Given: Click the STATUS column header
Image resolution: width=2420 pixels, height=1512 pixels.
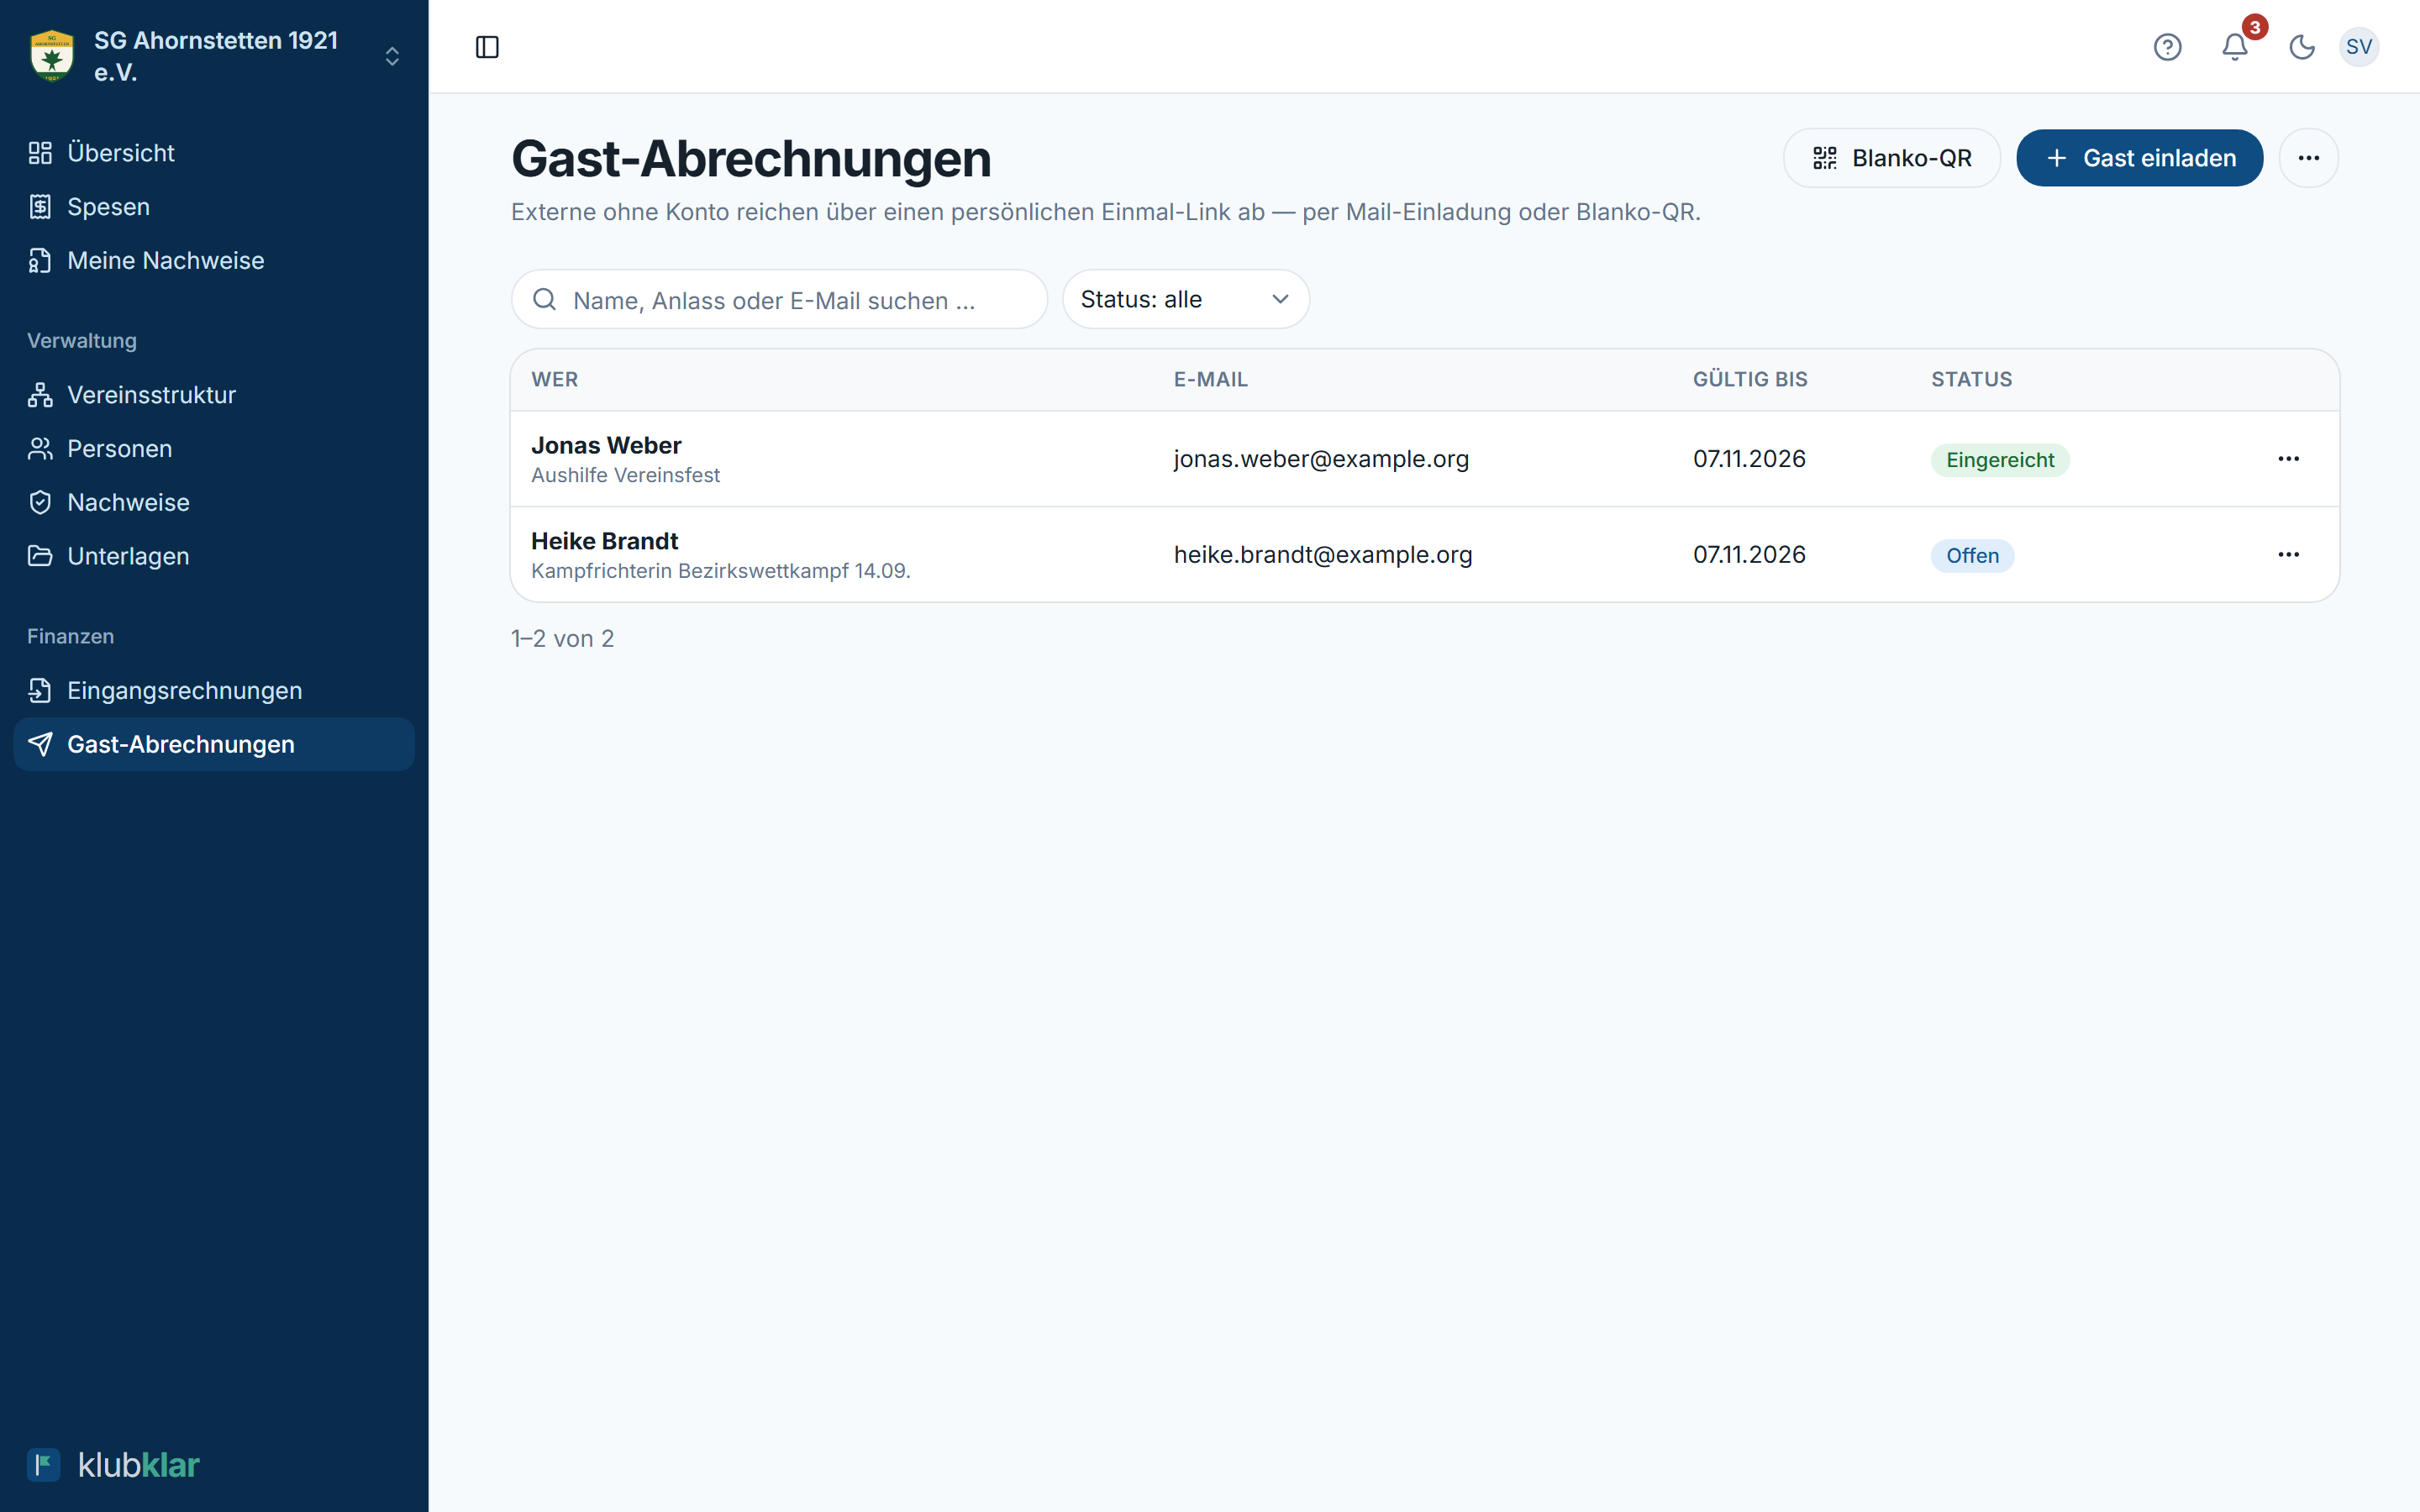Looking at the screenshot, I should (1971, 380).
